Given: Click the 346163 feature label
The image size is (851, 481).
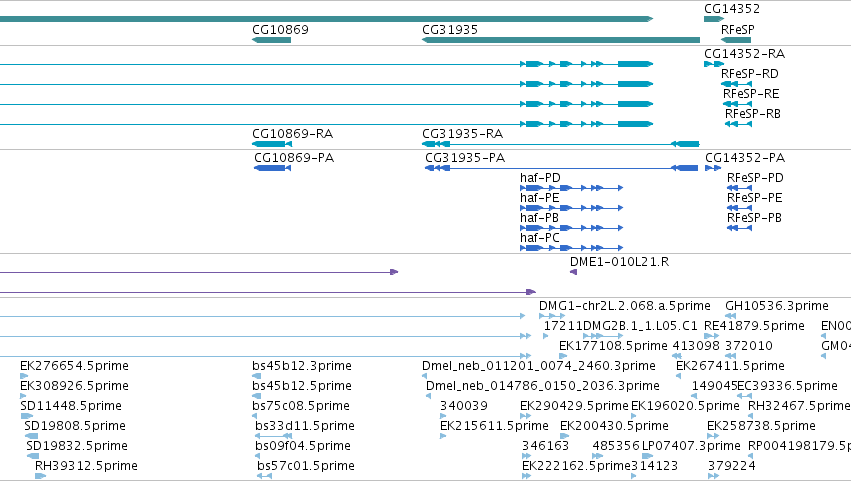Looking at the screenshot, I should click(545, 446).
